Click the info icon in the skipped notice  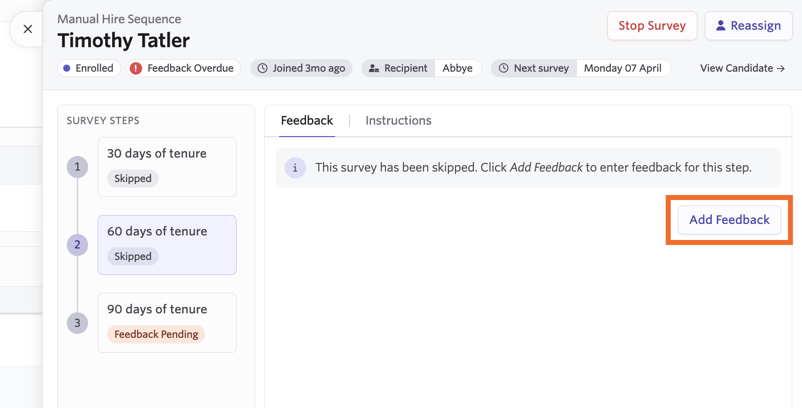[x=295, y=168]
